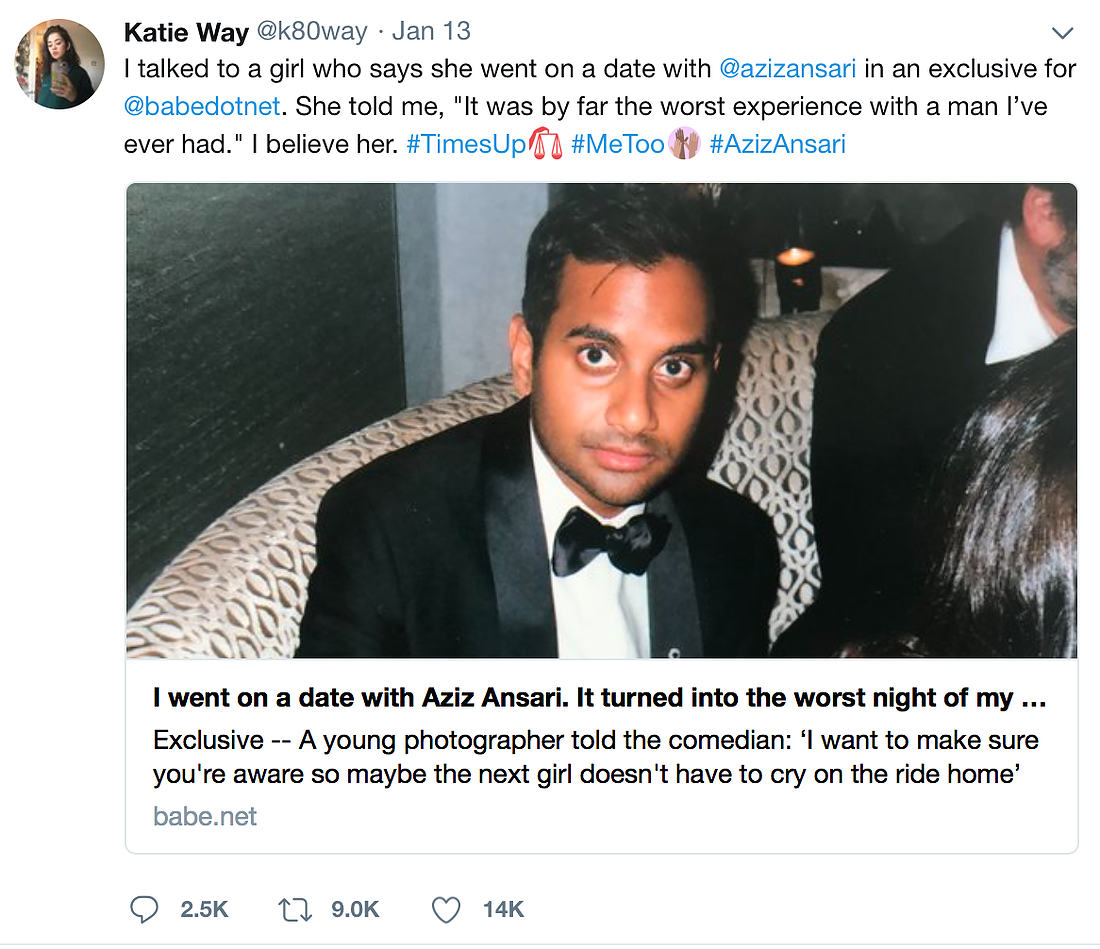This screenshot has height=949, width=1100.
Task: Visit the babe.net source link
Action: point(205,816)
